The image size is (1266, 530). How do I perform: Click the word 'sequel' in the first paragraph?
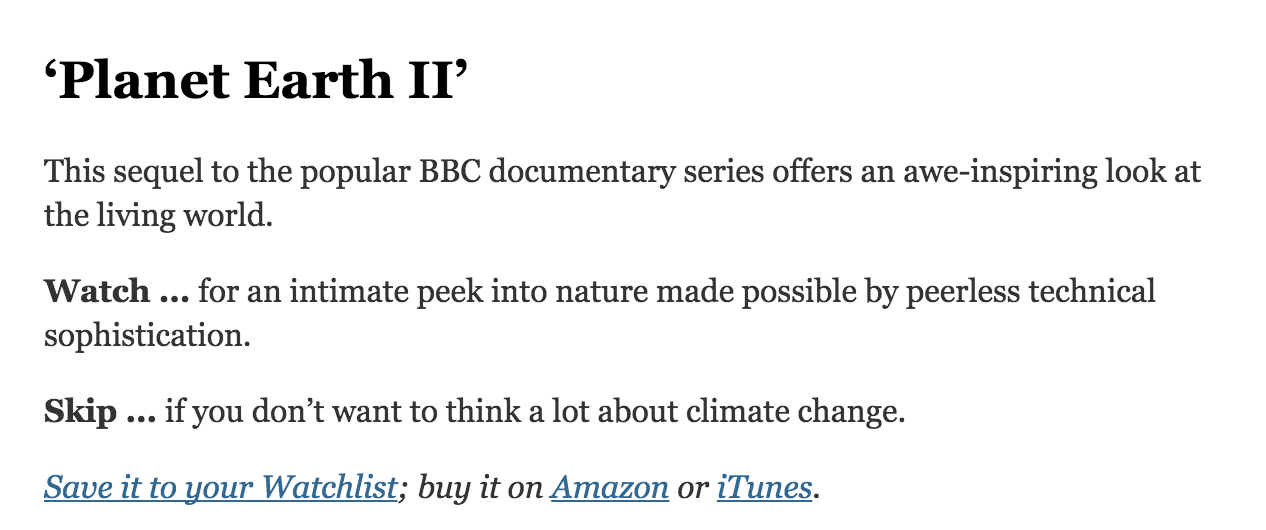point(152,172)
